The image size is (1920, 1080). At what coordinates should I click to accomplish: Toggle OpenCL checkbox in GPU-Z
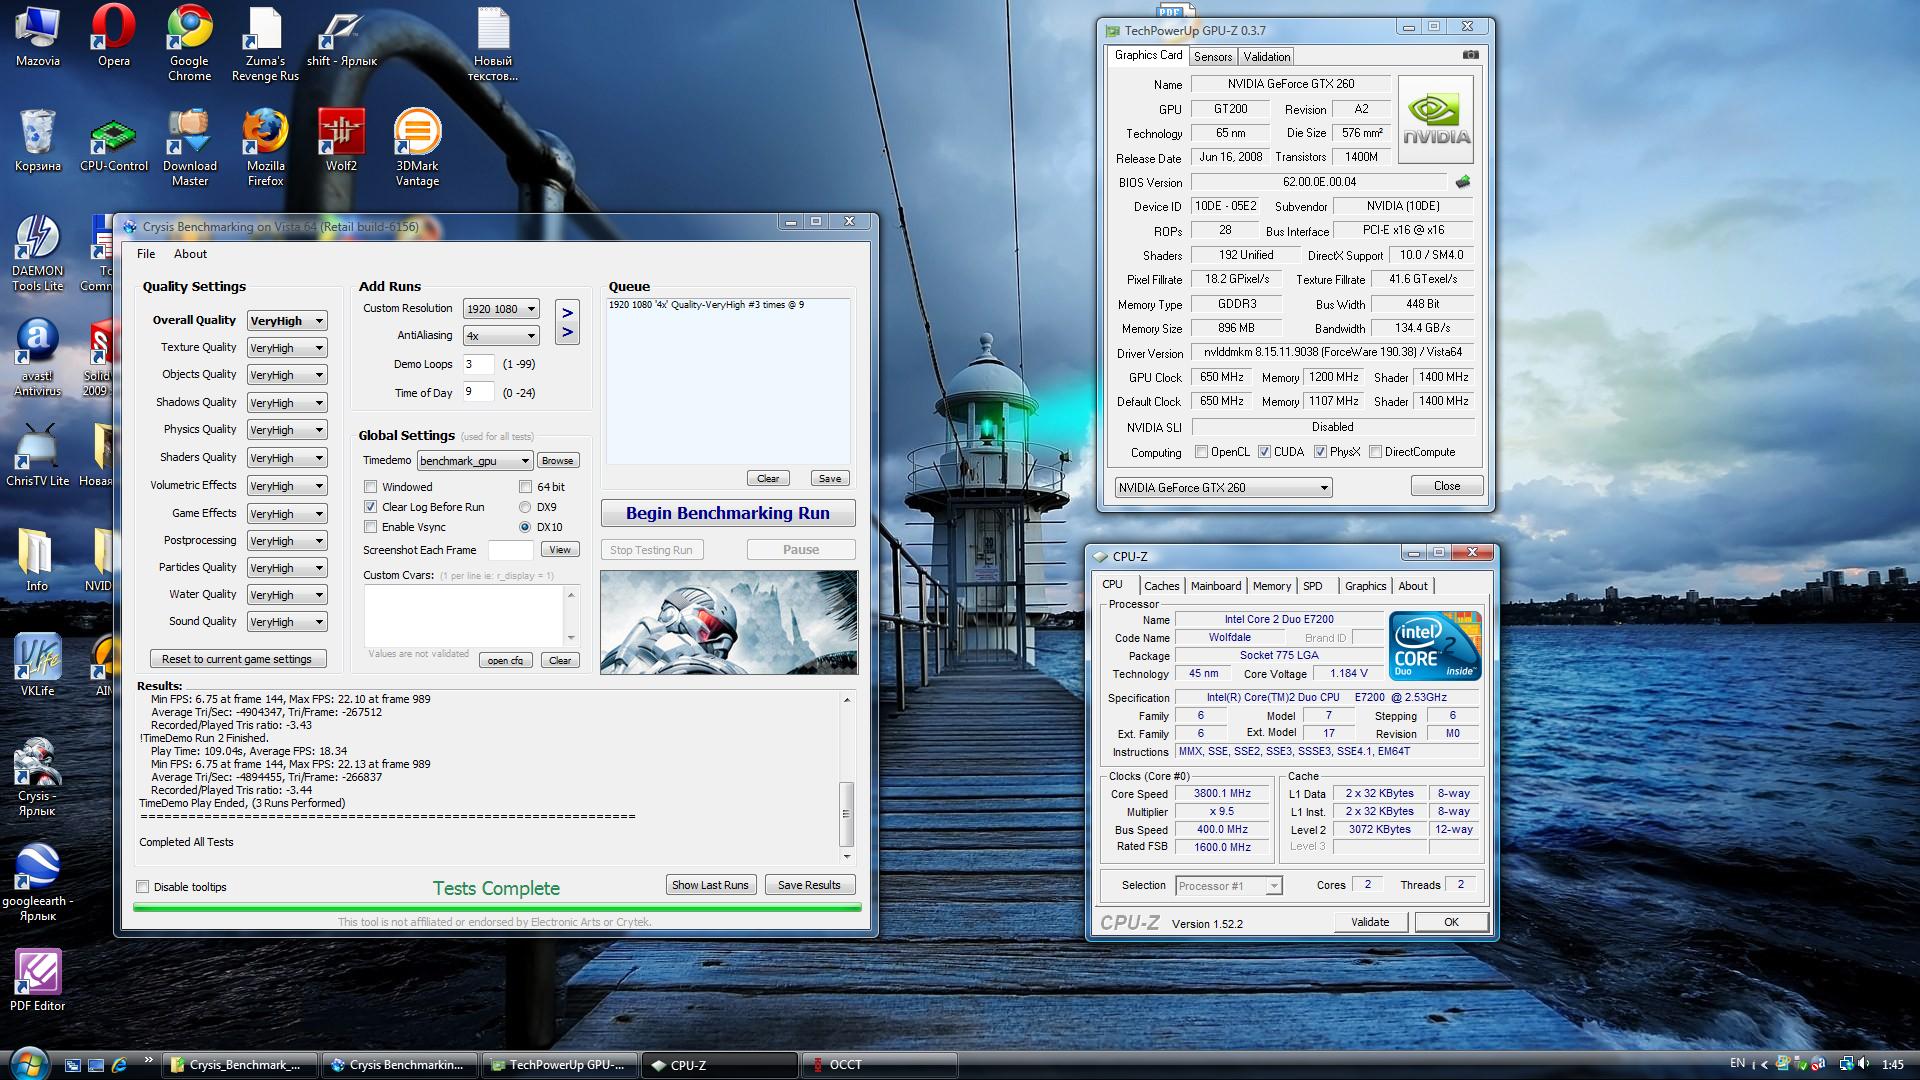pyautogui.click(x=1202, y=452)
